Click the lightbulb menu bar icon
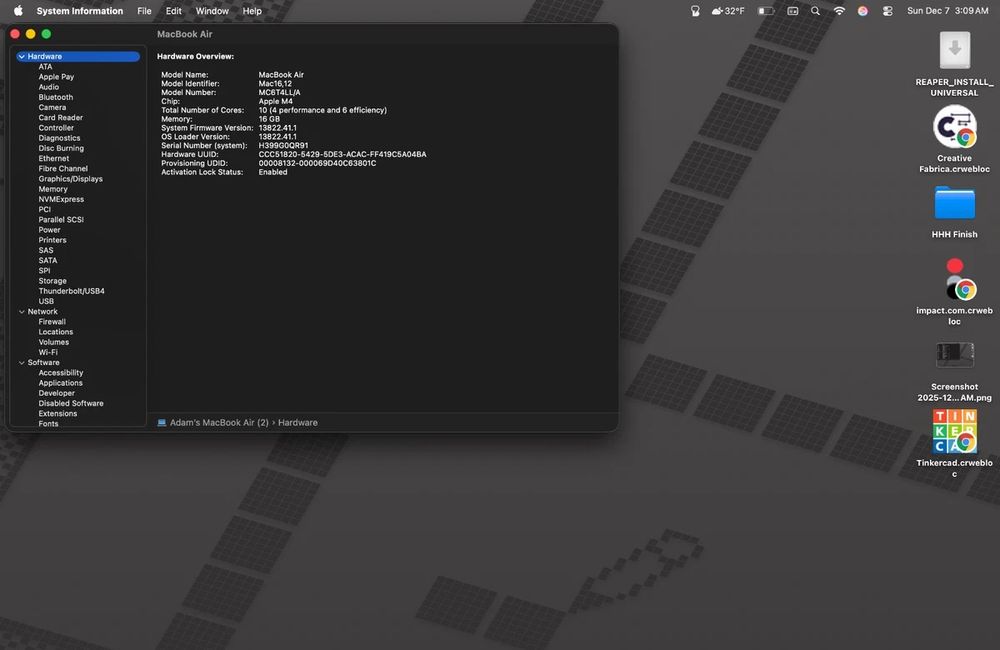Viewport: 1000px width, 650px height. 695,11
